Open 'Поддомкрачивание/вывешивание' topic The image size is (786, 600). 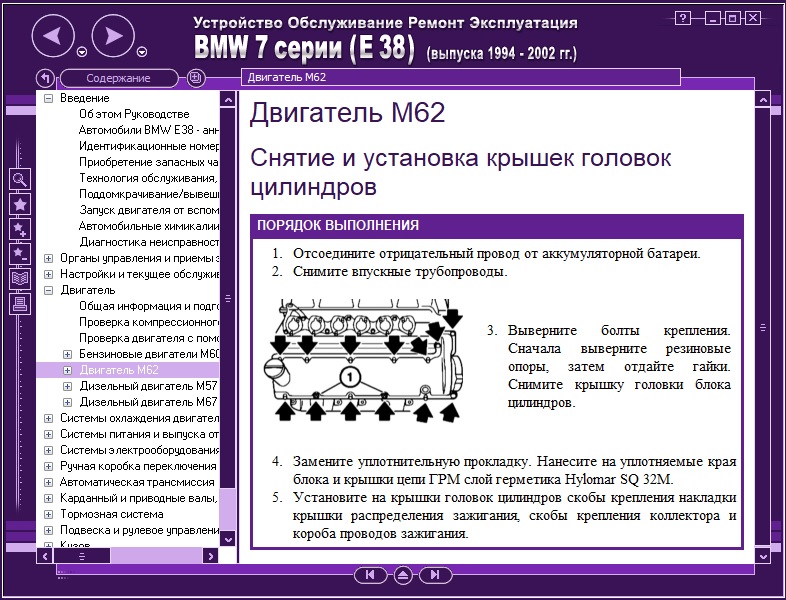[x=149, y=194]
